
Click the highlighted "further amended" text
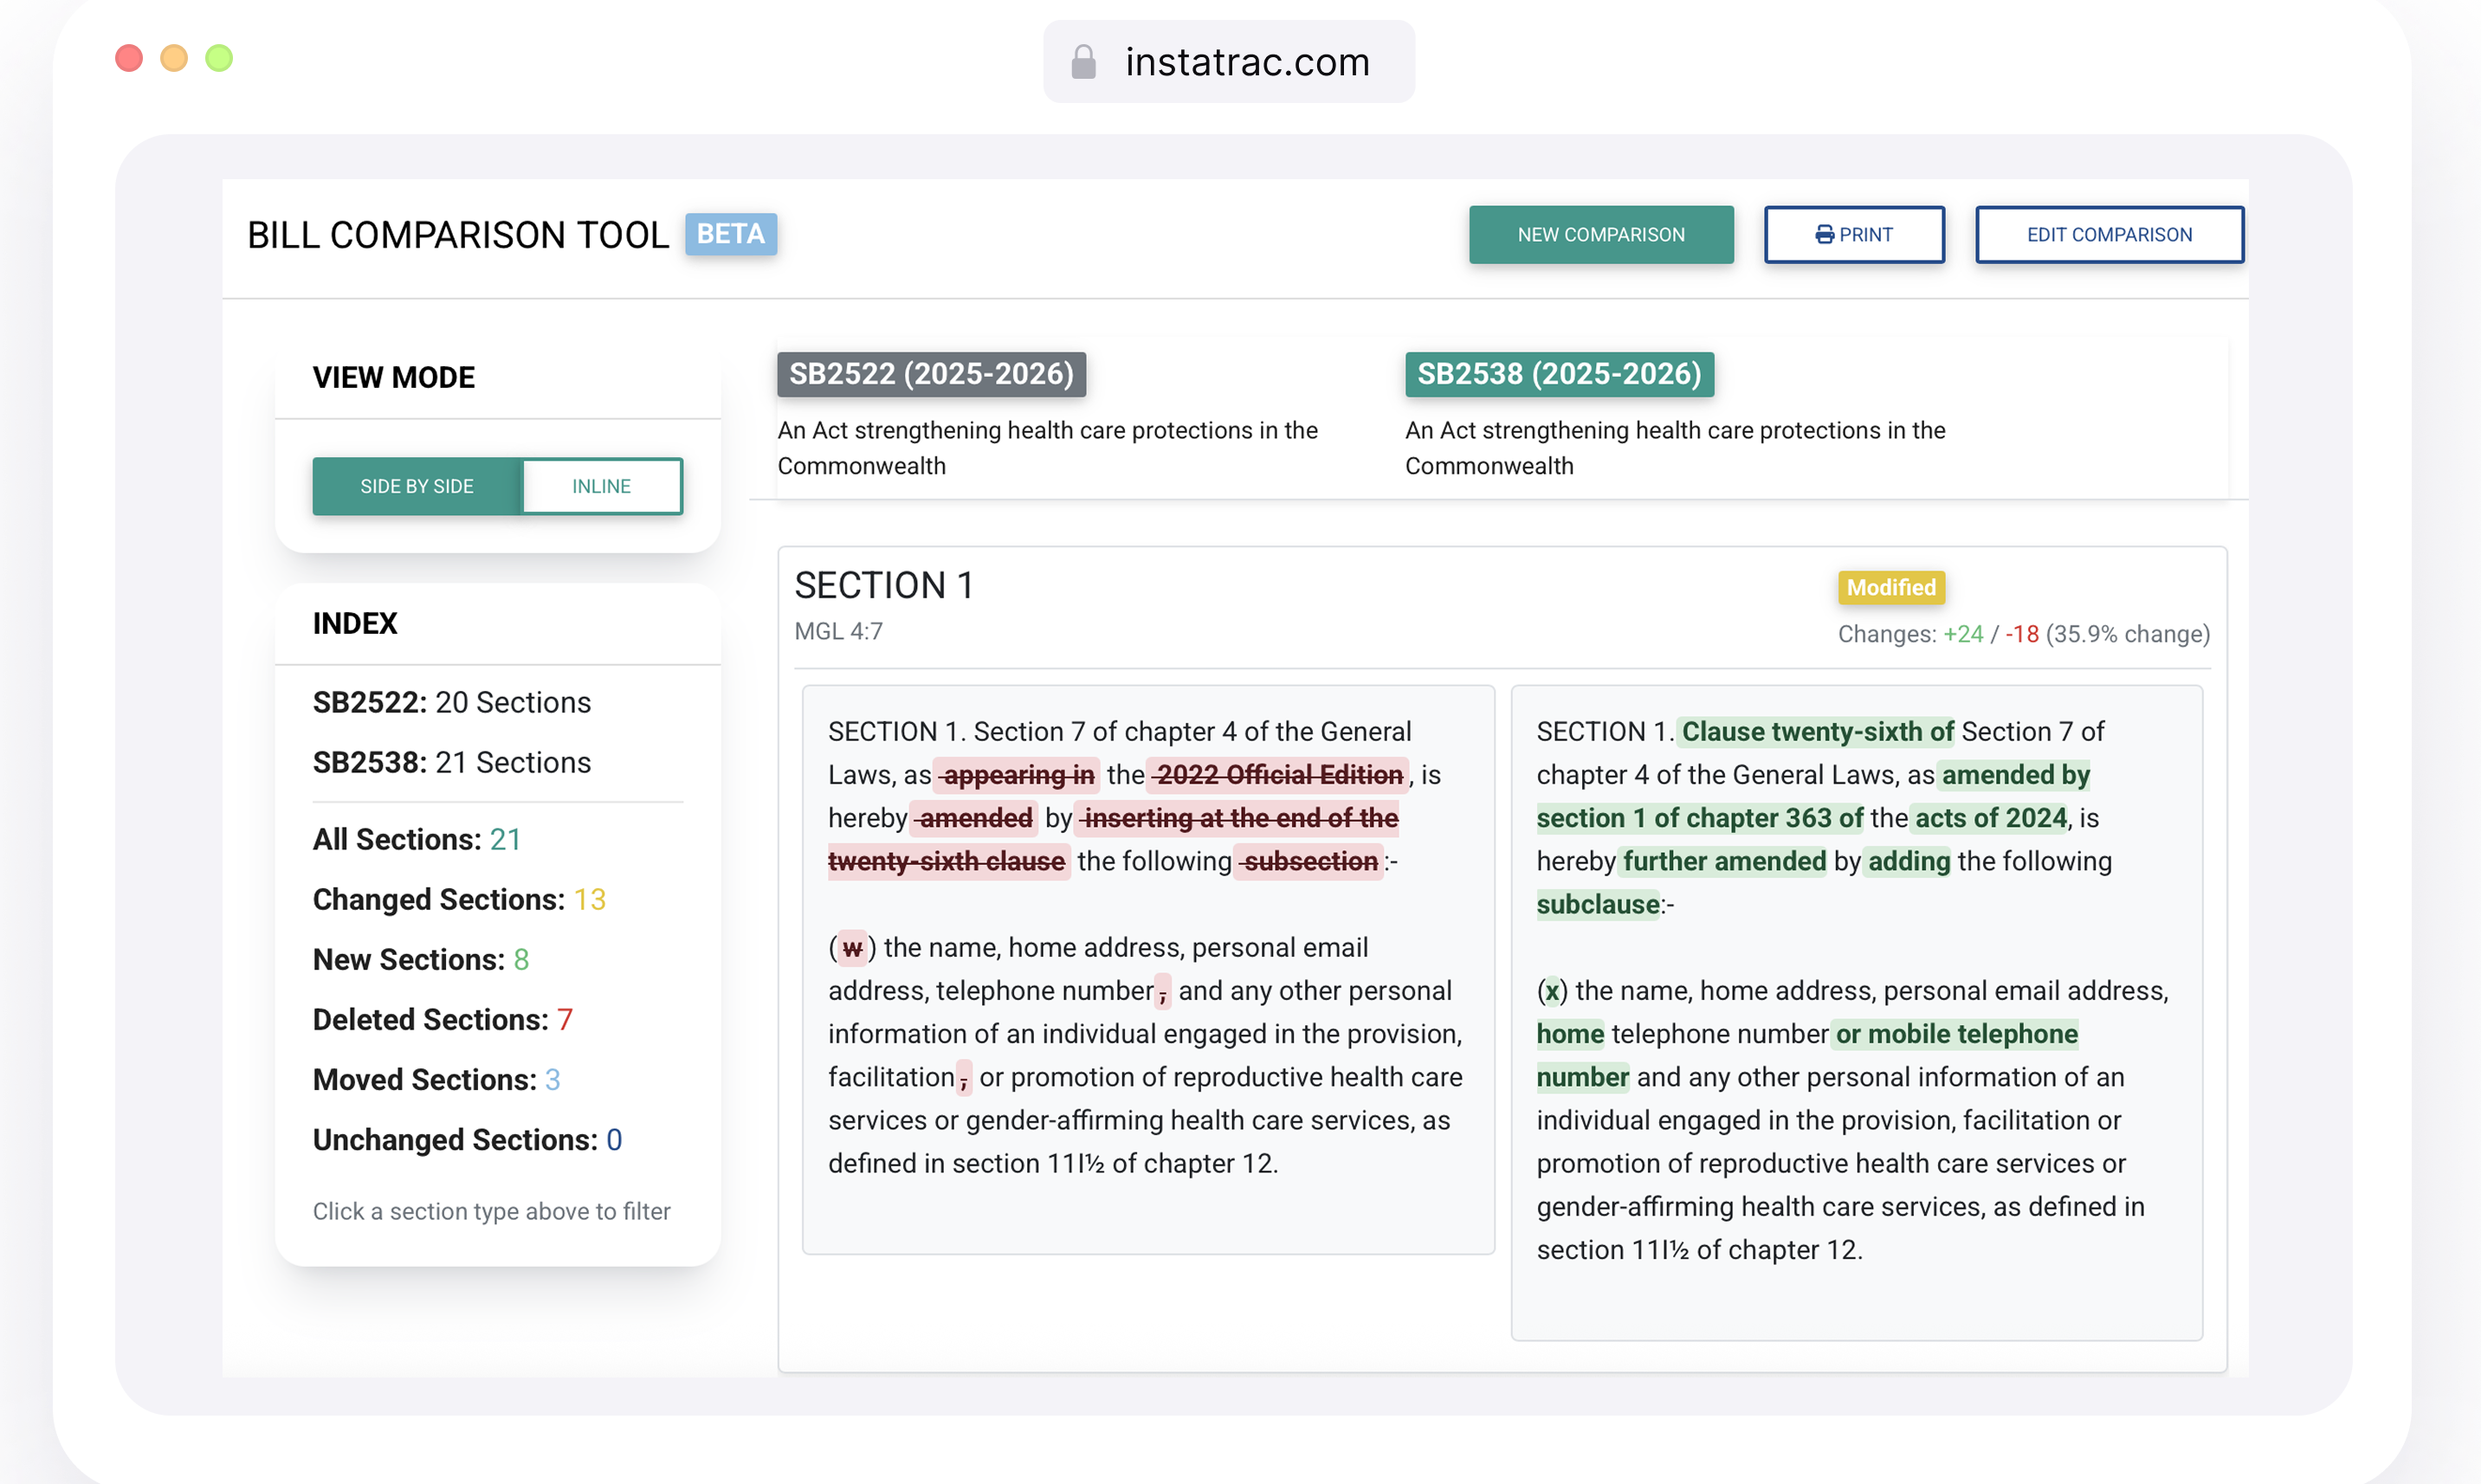pos(1724,861)
